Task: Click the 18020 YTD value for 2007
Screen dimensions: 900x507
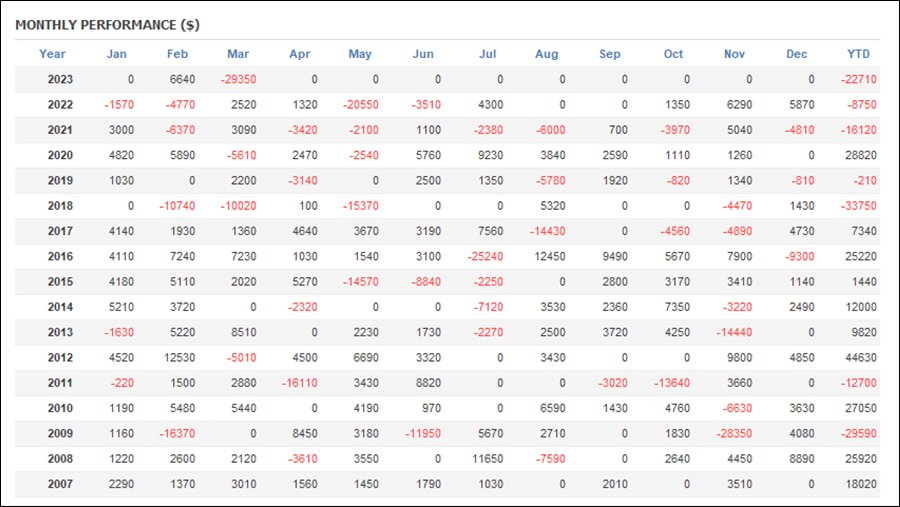Action: (x=861, y=483)
